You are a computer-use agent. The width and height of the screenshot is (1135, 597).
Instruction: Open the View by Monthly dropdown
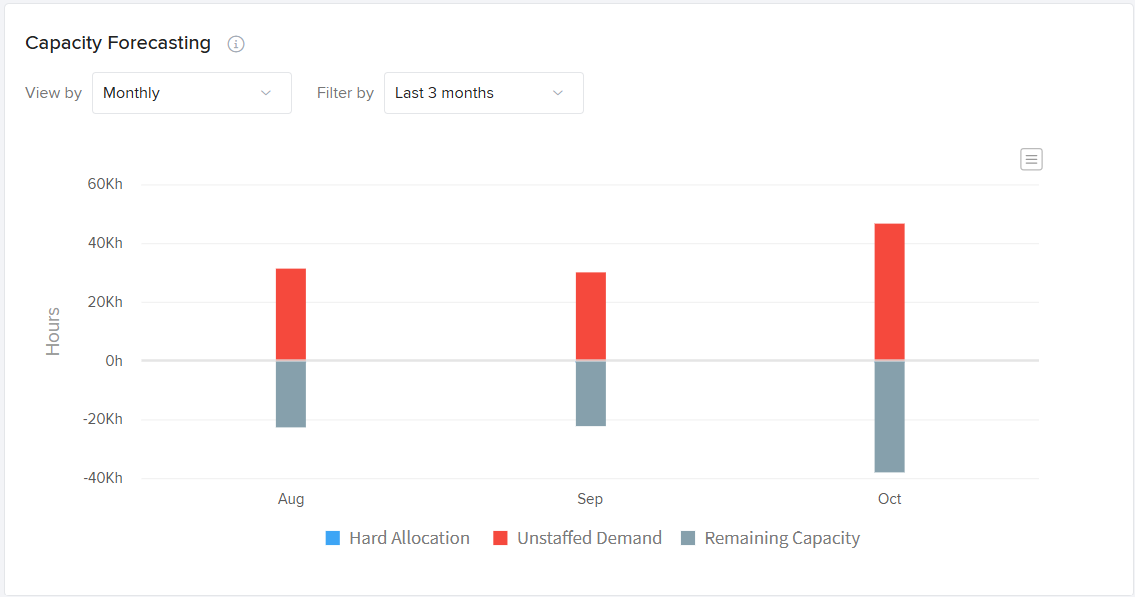(x=191, y=93)
